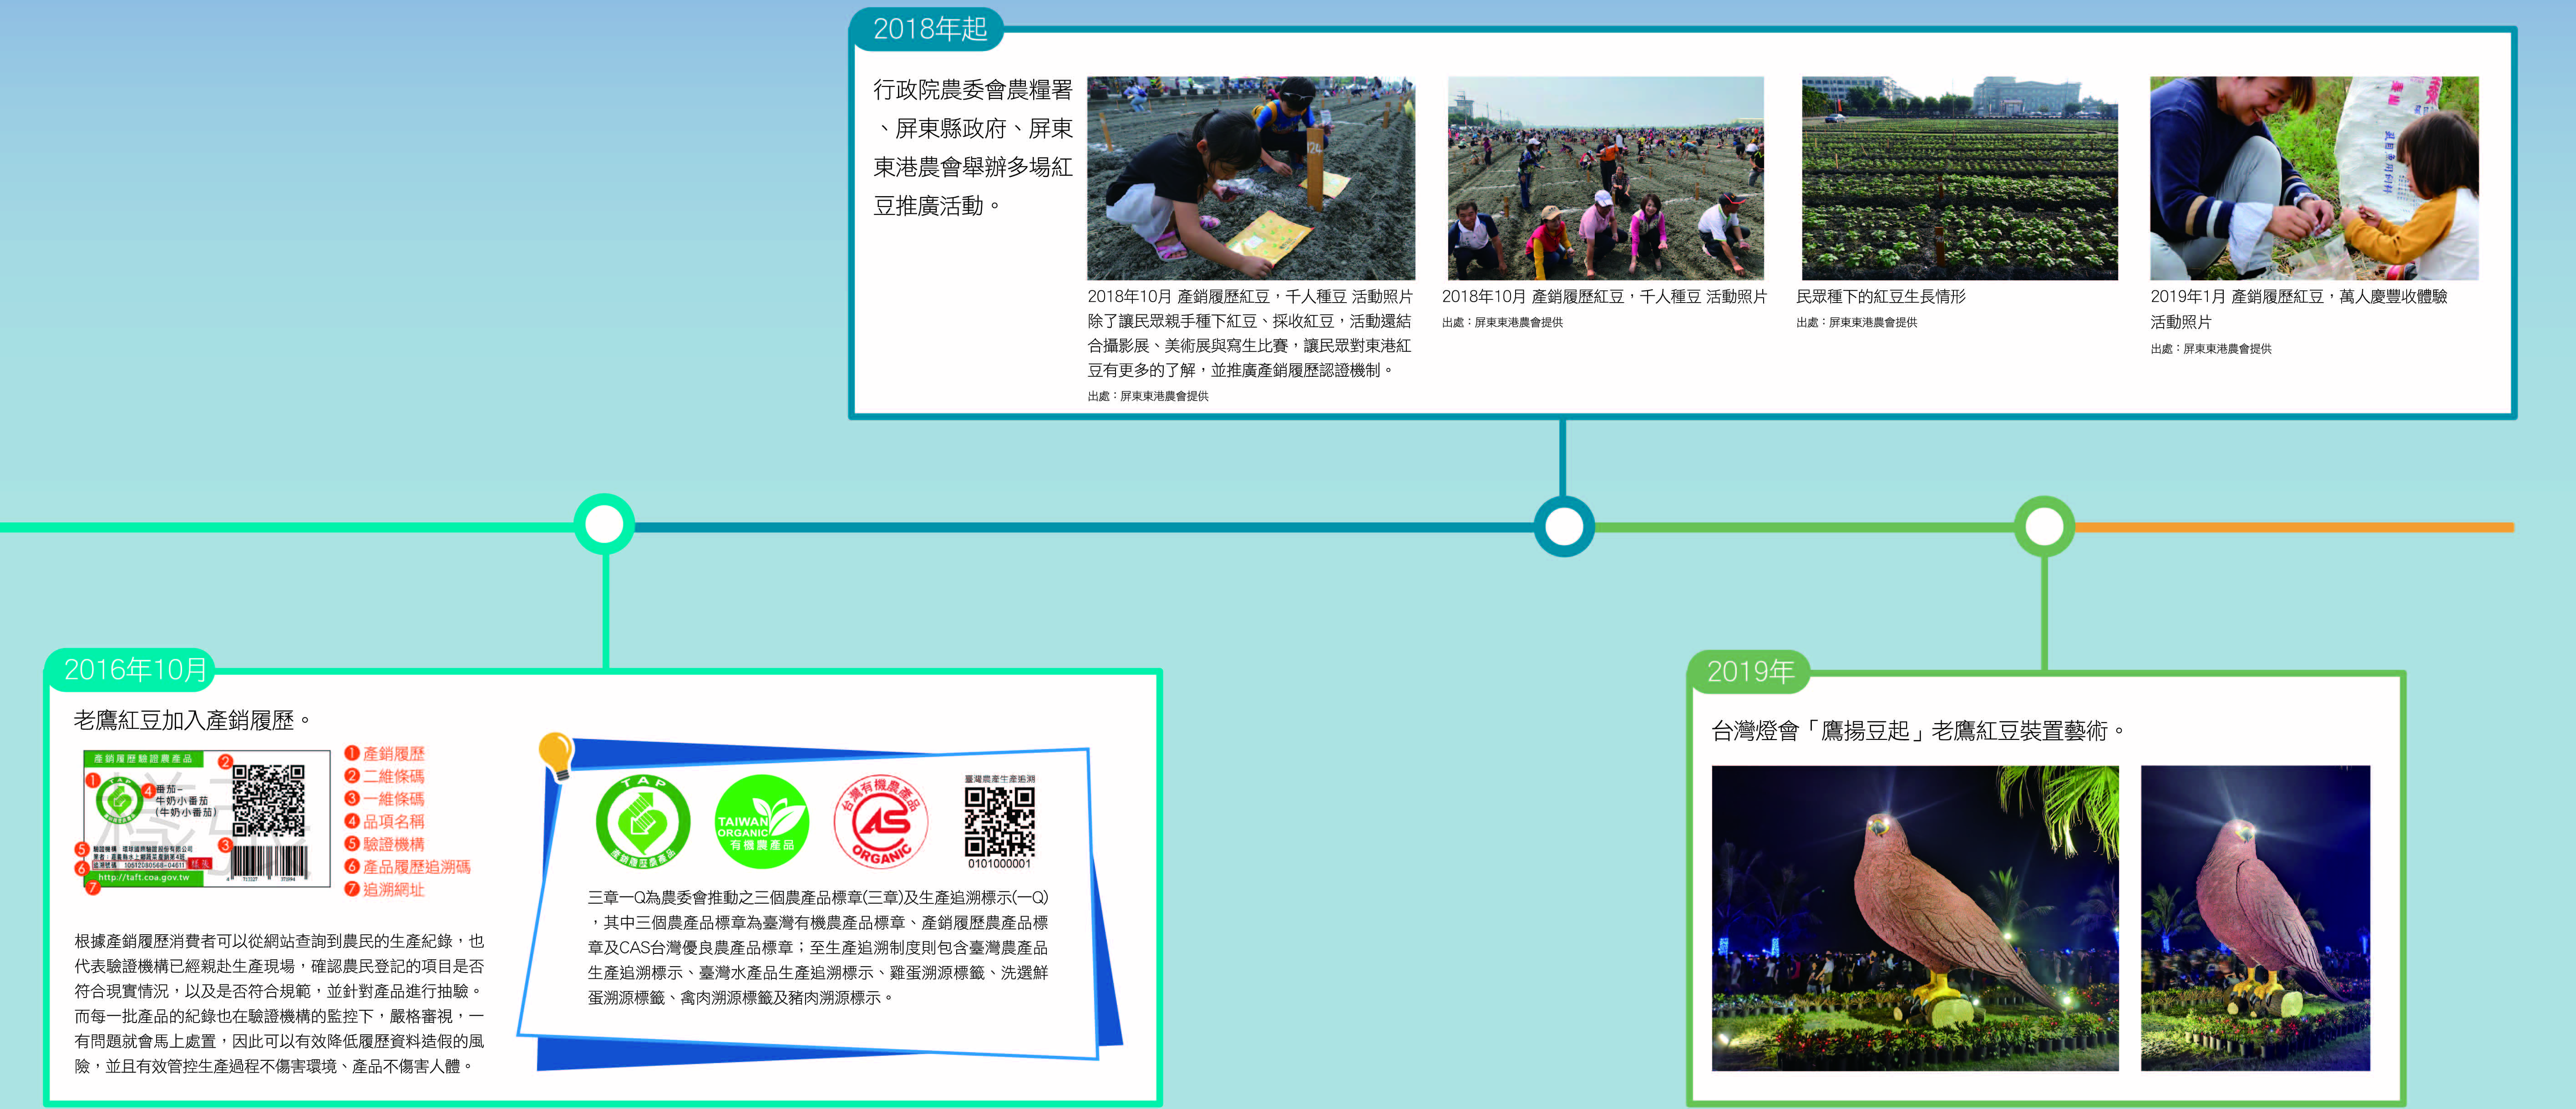Click the TAP green traceability logo
The height and width of the screenshot is (1109, 2576).
[x=642, y=822]
